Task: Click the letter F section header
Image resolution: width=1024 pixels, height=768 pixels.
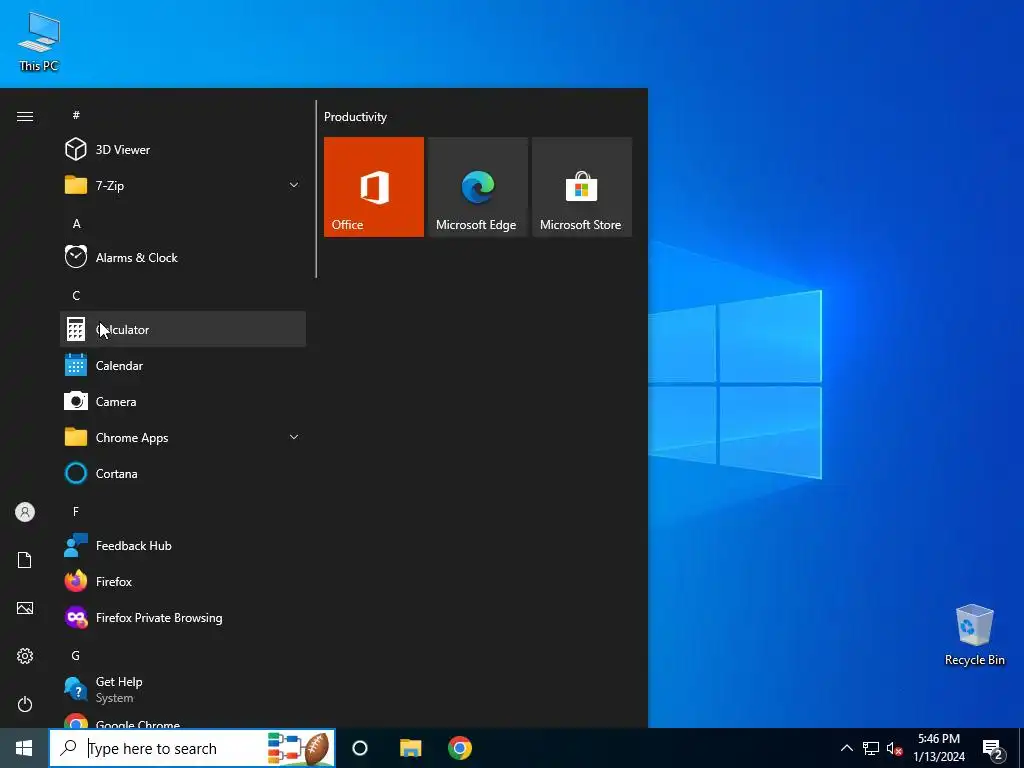Action: (76, 511)
